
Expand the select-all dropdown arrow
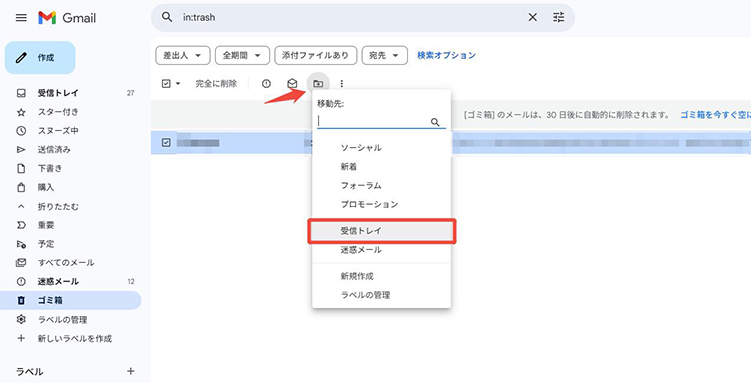pos(178,84)
